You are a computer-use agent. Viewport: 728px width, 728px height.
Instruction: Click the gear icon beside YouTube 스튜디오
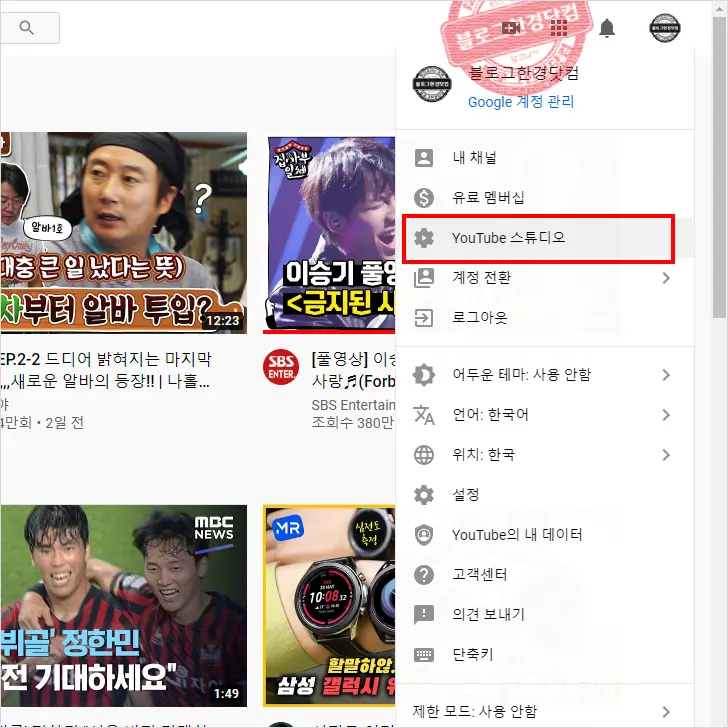tap(423, 238)
